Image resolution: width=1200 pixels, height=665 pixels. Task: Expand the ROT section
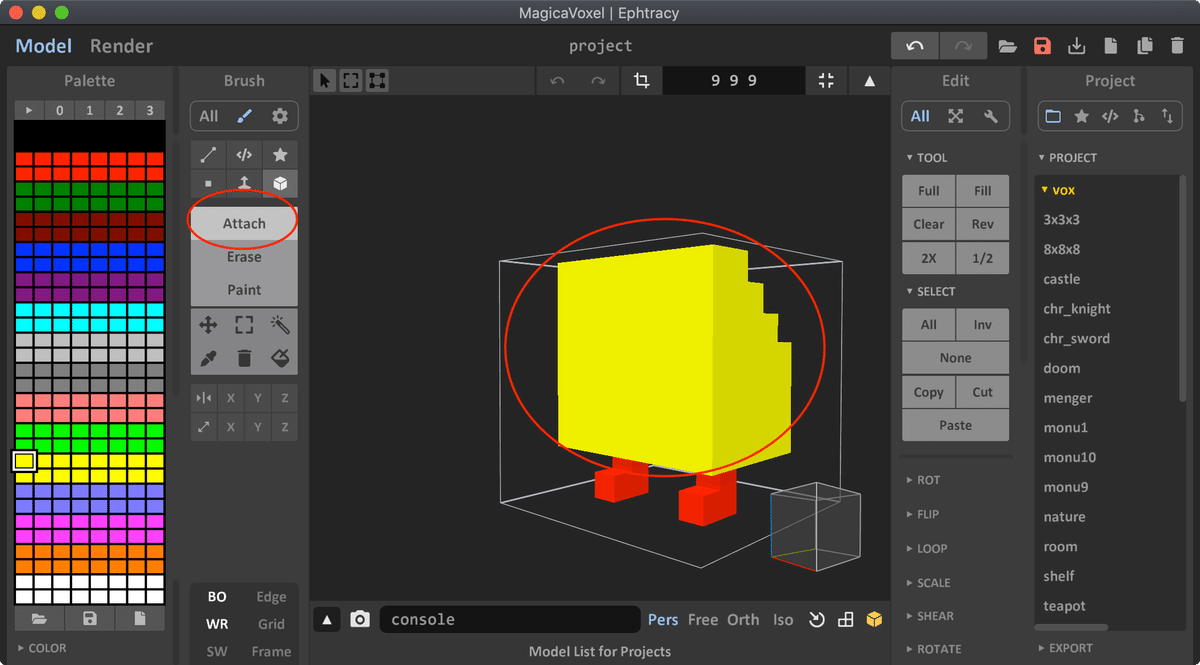point(923,480)
